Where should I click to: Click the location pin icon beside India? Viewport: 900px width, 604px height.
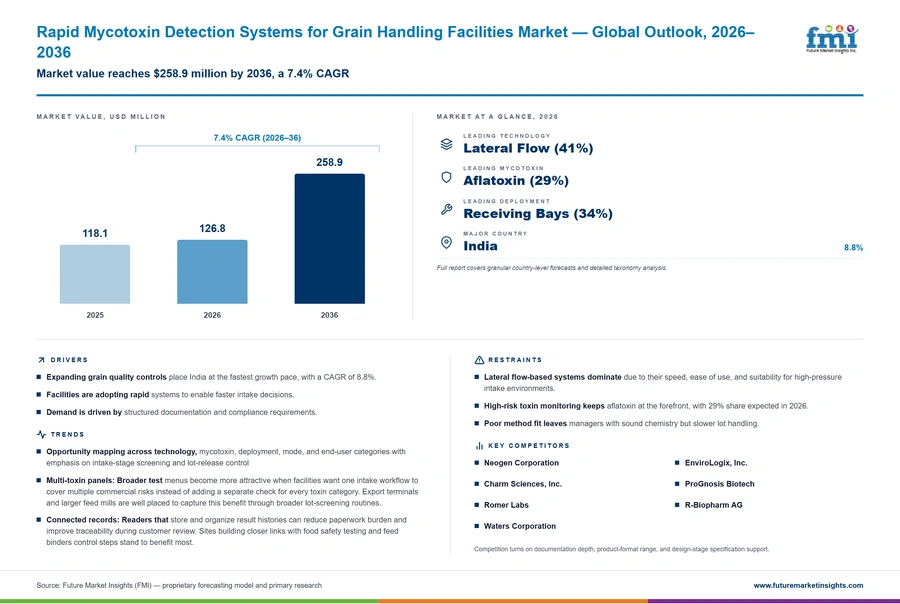click(447, 242)
